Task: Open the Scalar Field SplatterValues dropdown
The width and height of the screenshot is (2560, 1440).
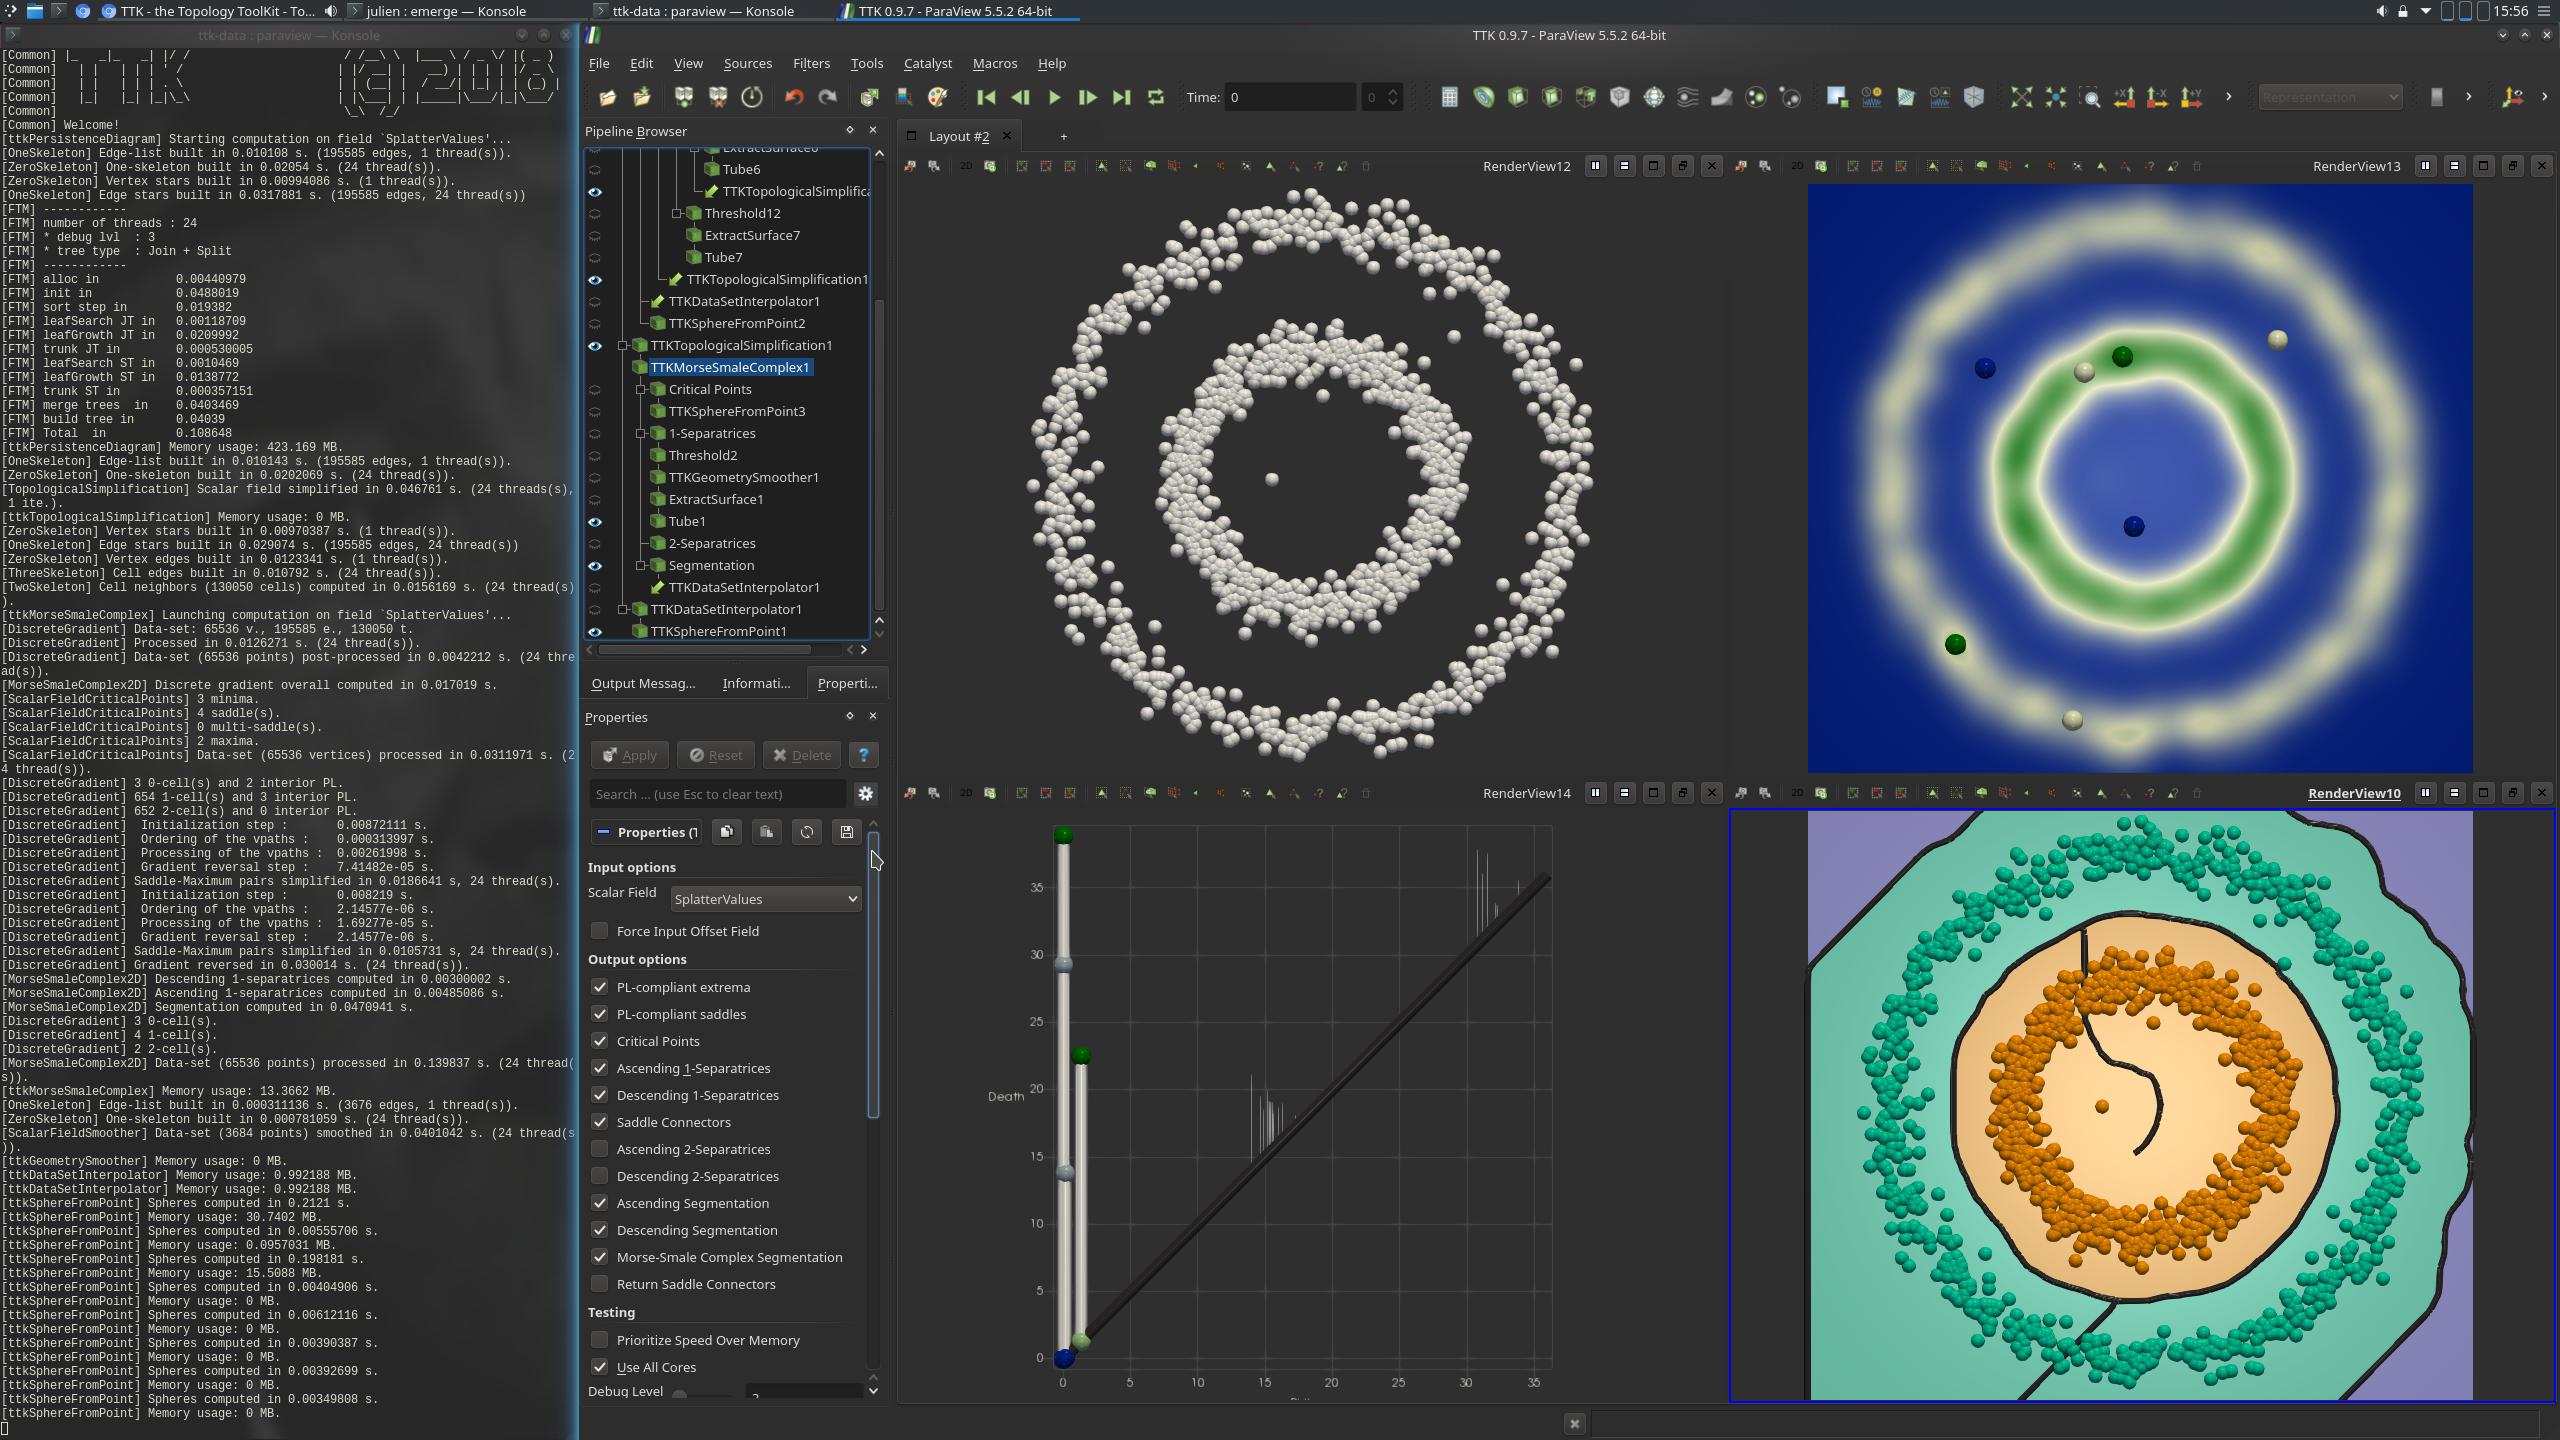Action: [x=765, y=899]
